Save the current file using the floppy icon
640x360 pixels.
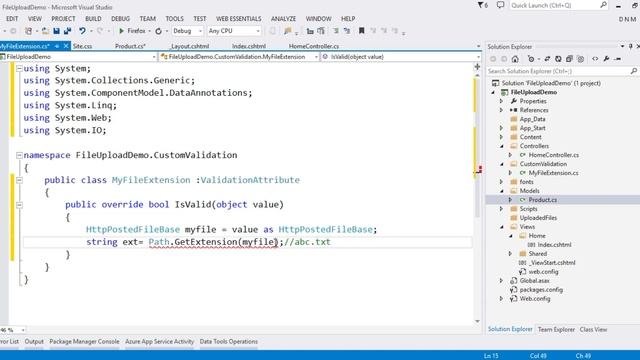click(56, 31)
